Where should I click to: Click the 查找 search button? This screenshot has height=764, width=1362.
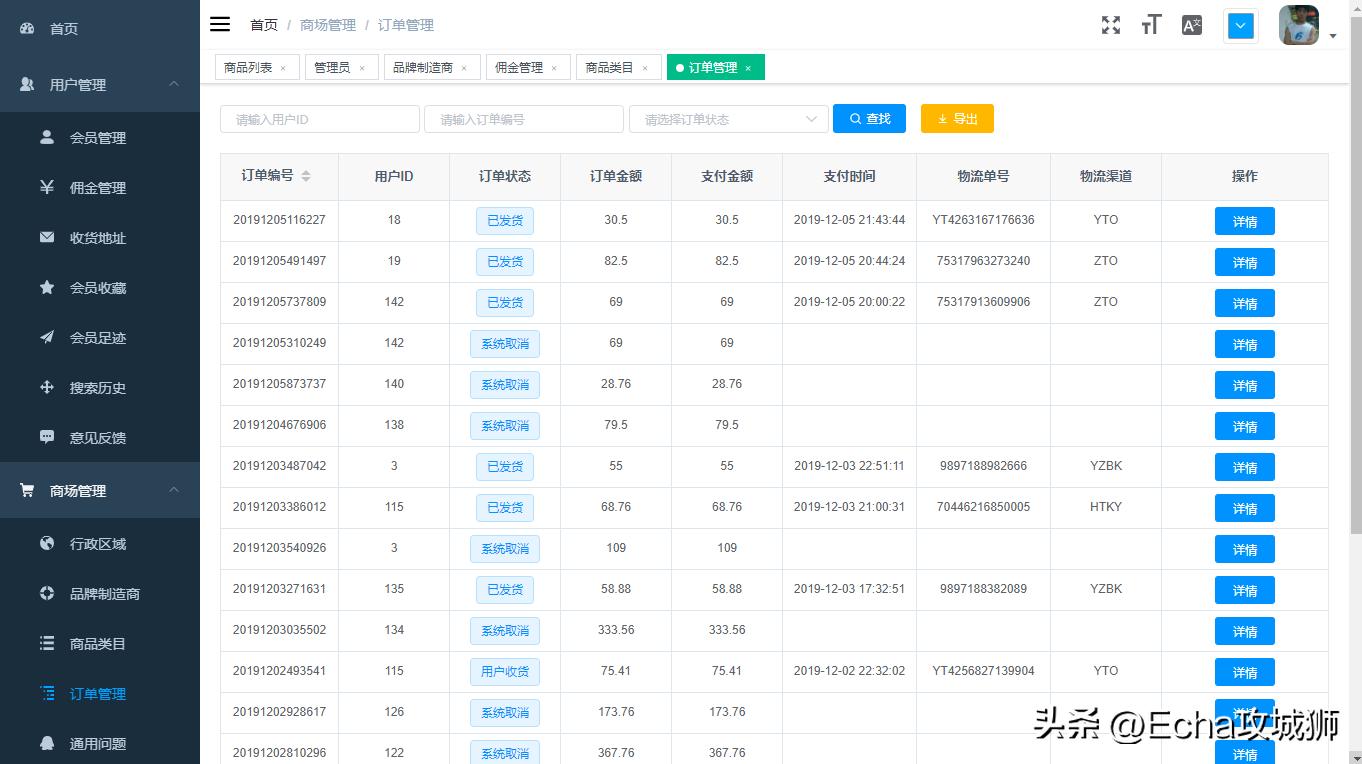[x=869, y=119]
